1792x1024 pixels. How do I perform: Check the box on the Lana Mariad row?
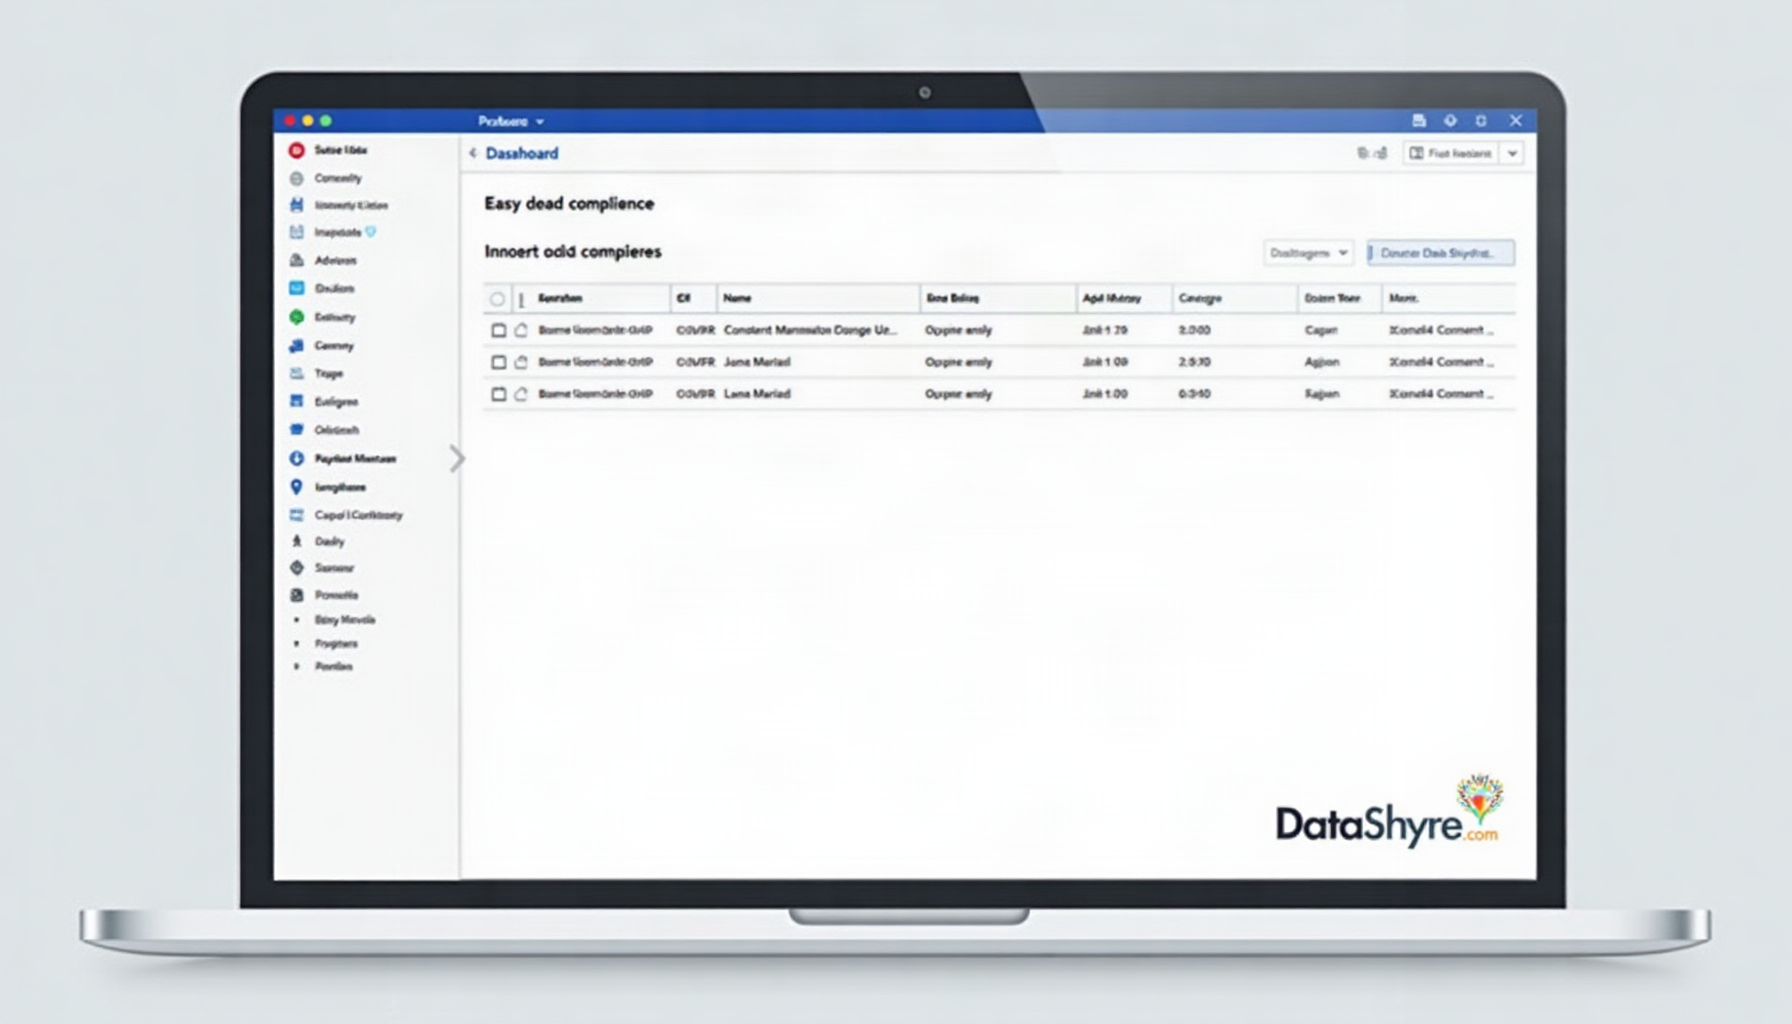(498, 394)
